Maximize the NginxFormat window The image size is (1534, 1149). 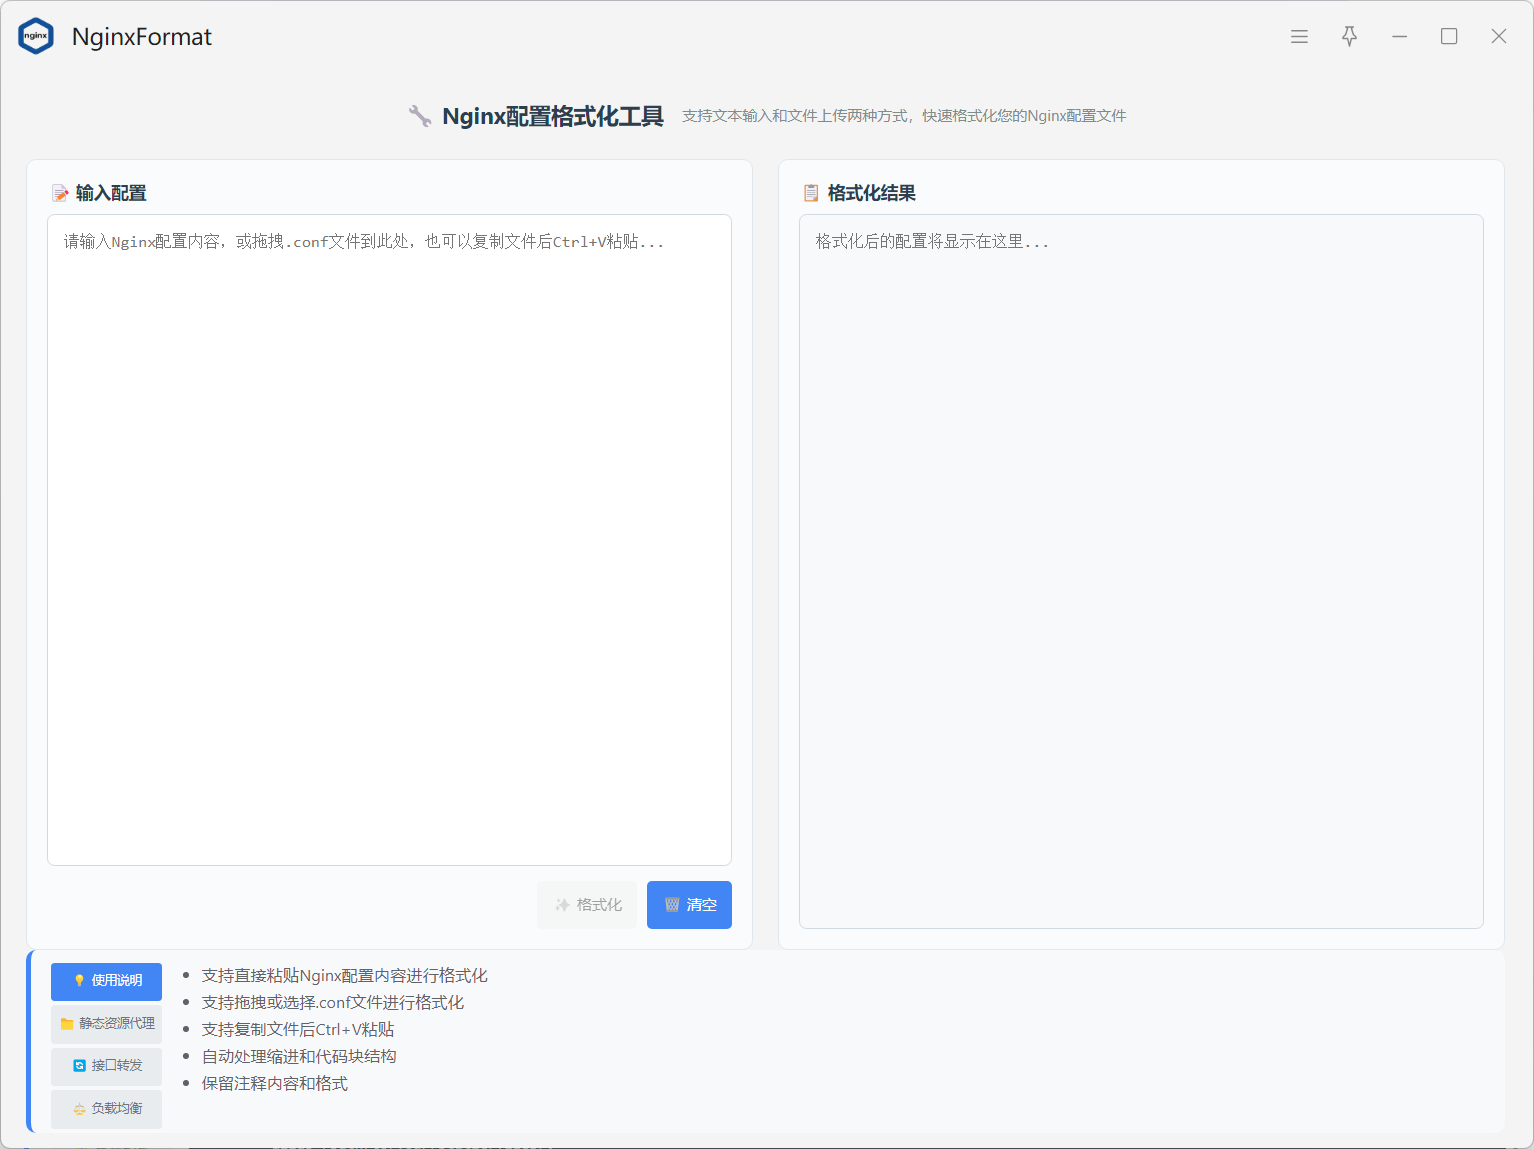(1449, 36)
